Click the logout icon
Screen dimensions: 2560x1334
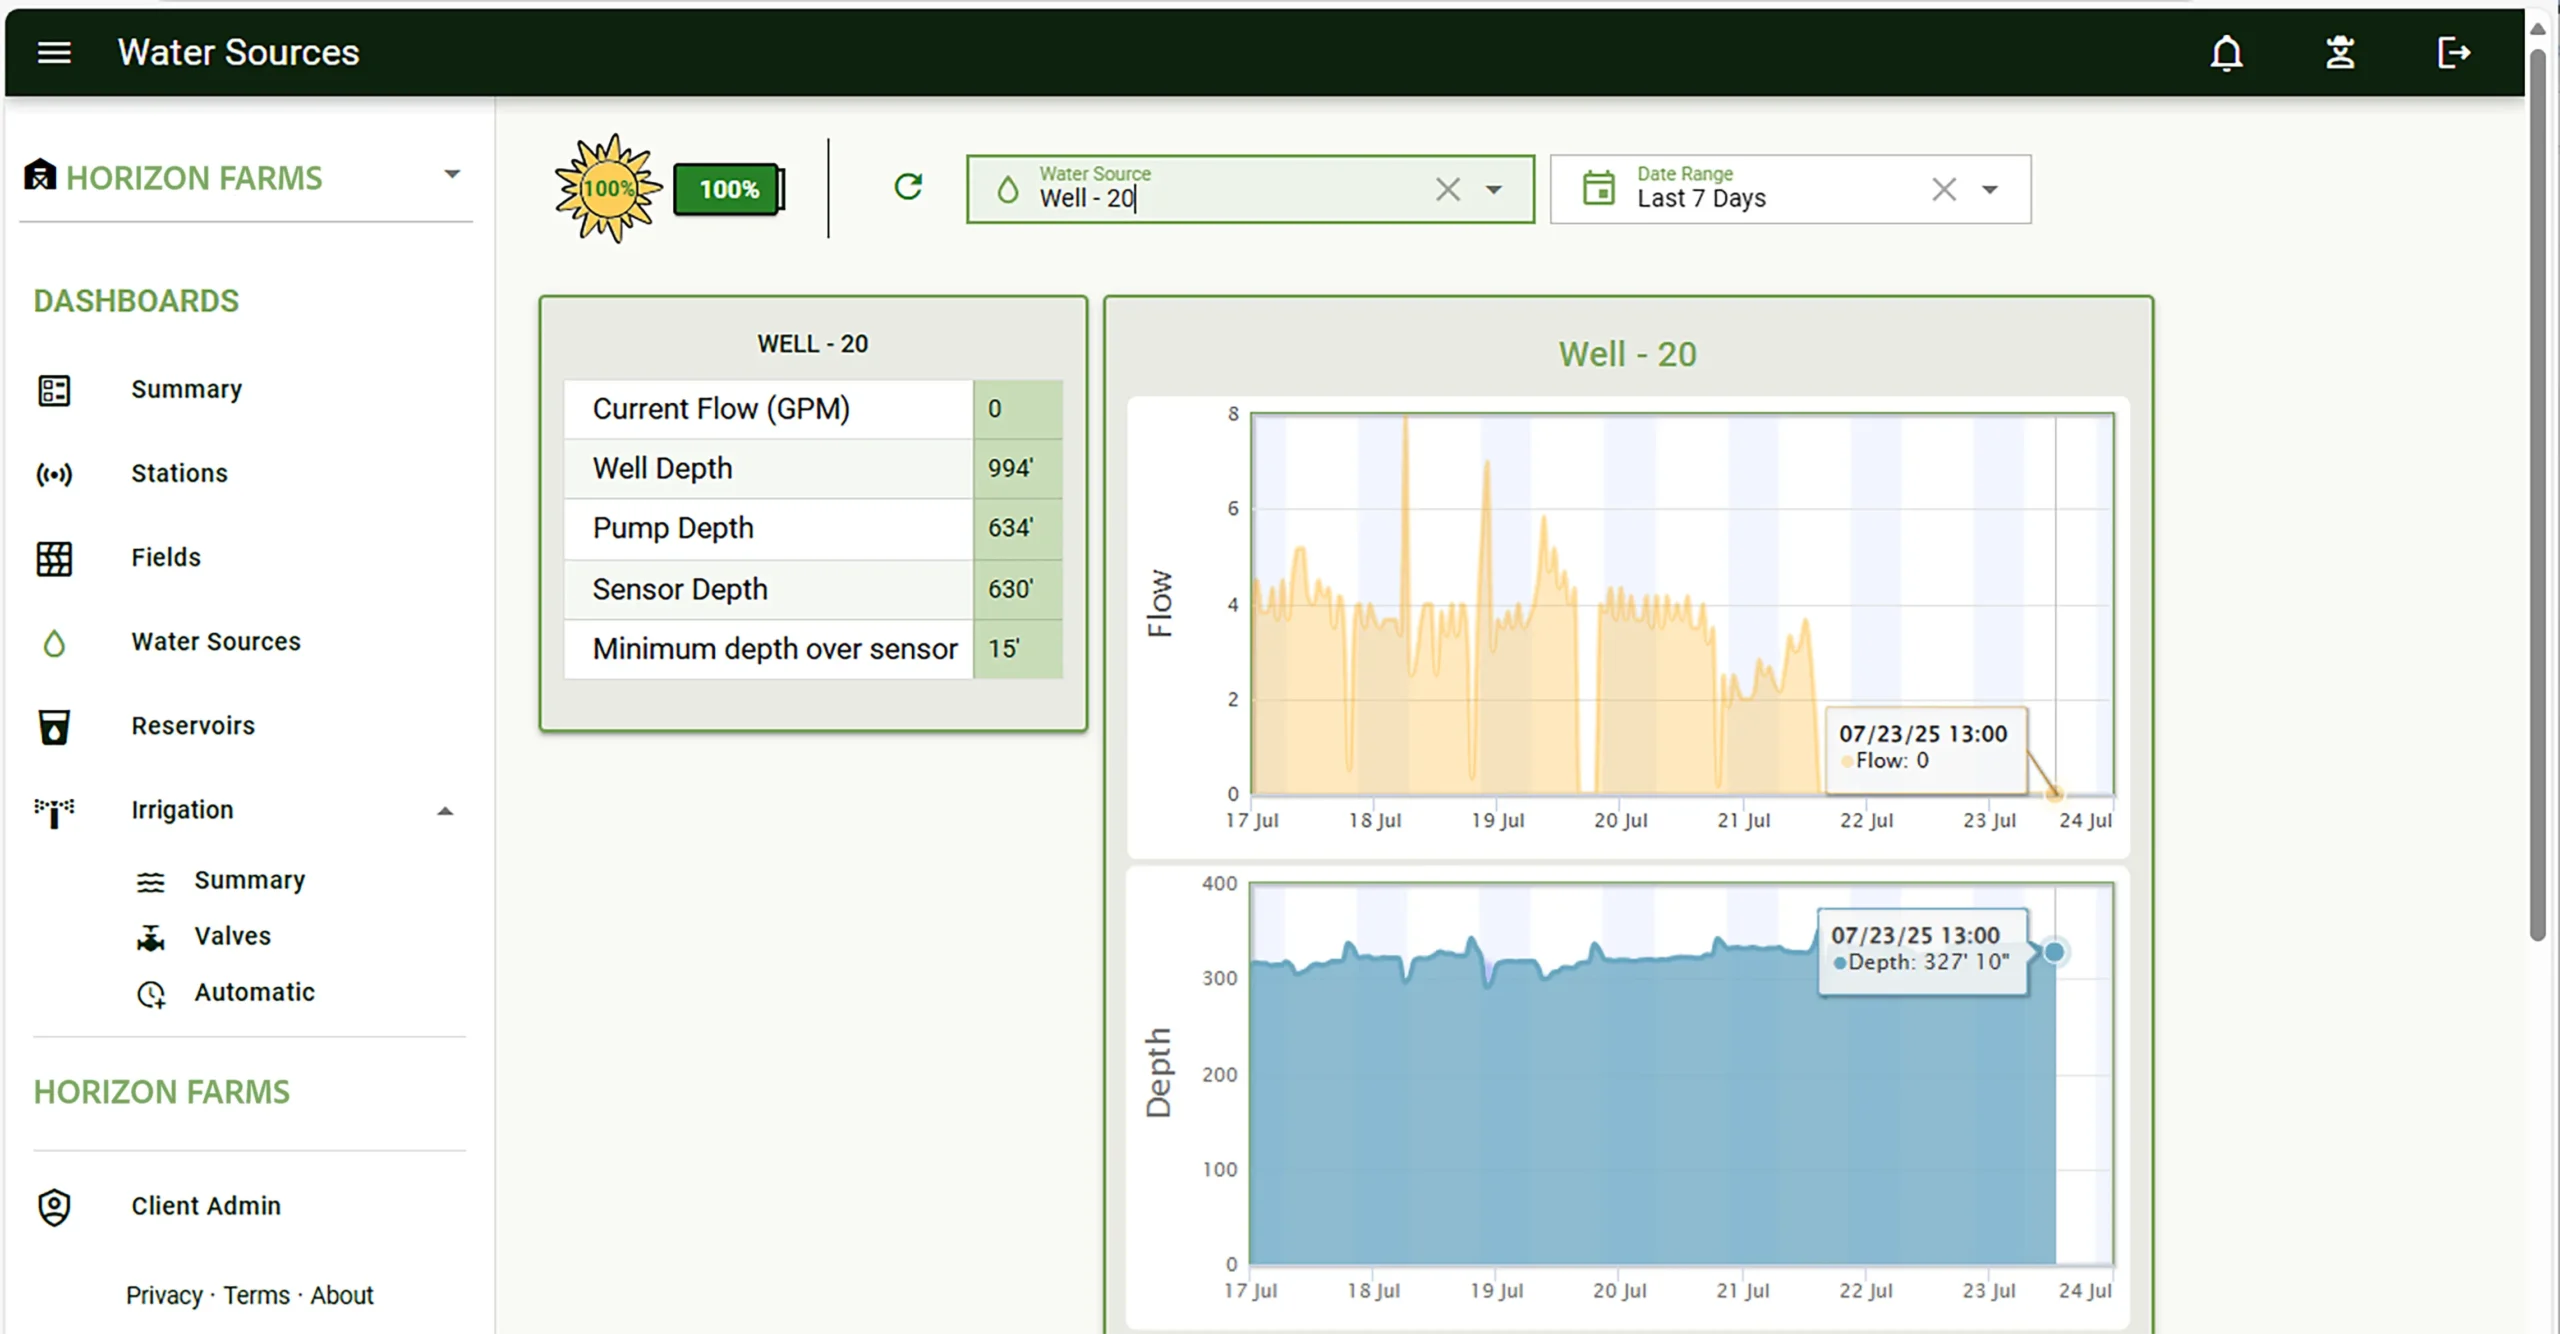[x=2453, y=53]
